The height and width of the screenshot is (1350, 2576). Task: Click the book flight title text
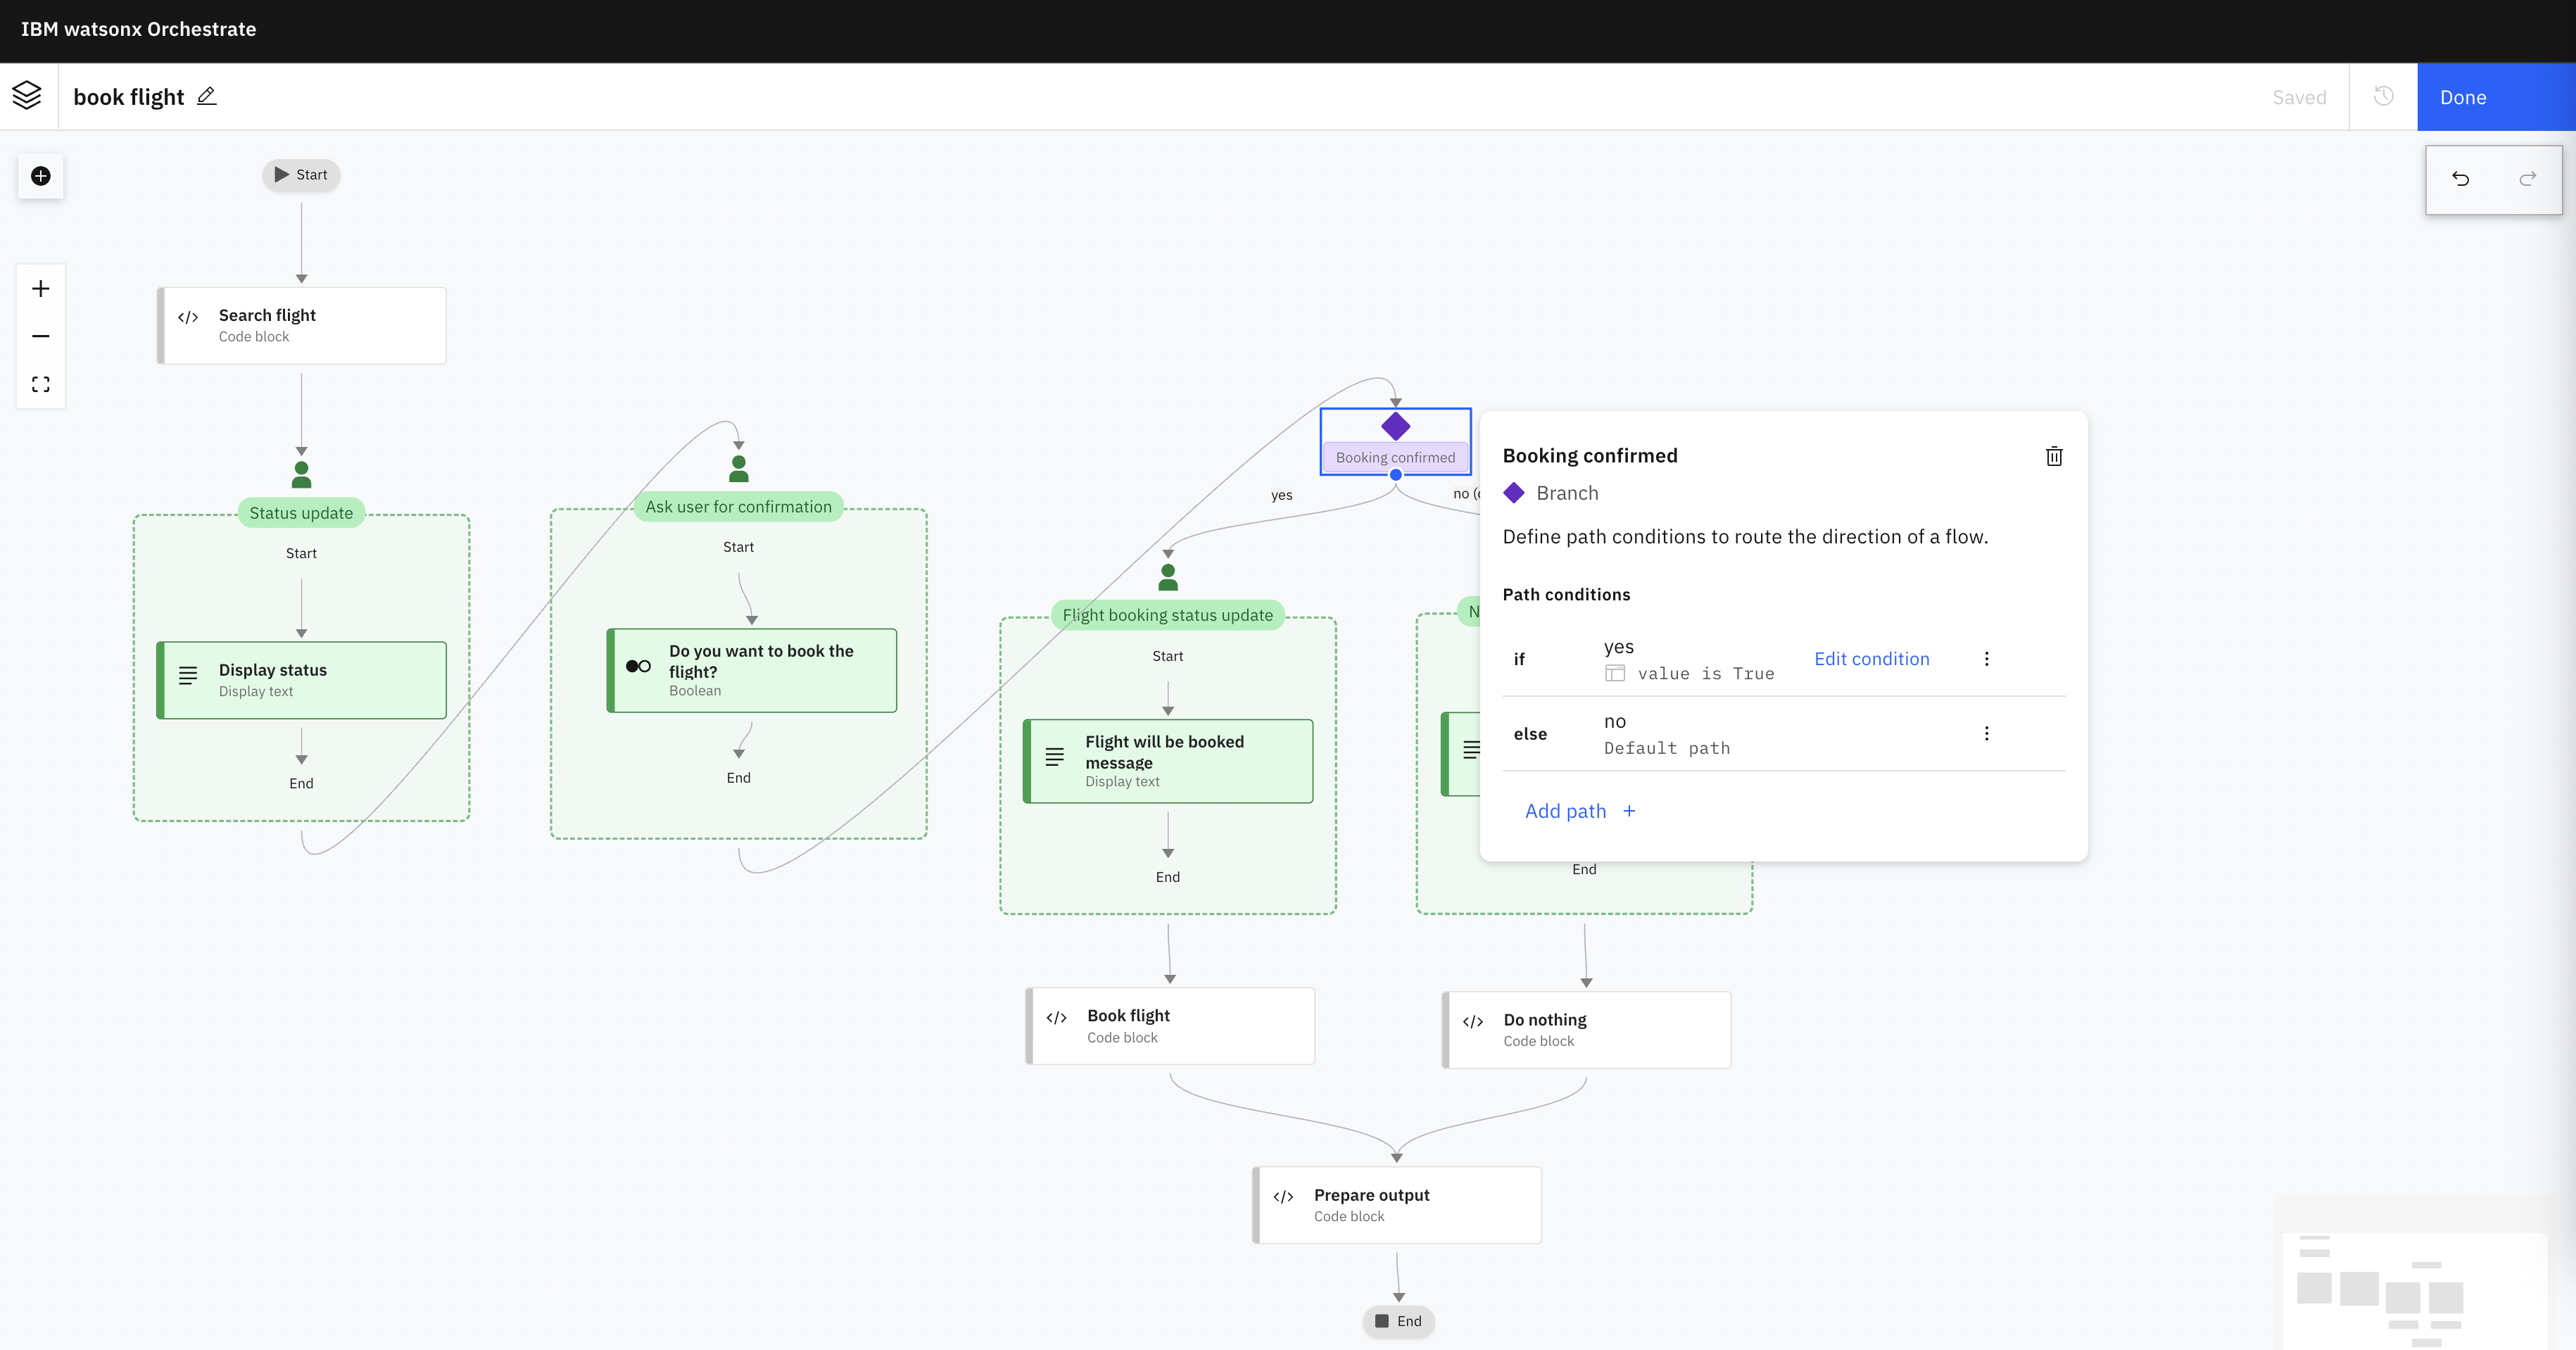pos(129,97)
